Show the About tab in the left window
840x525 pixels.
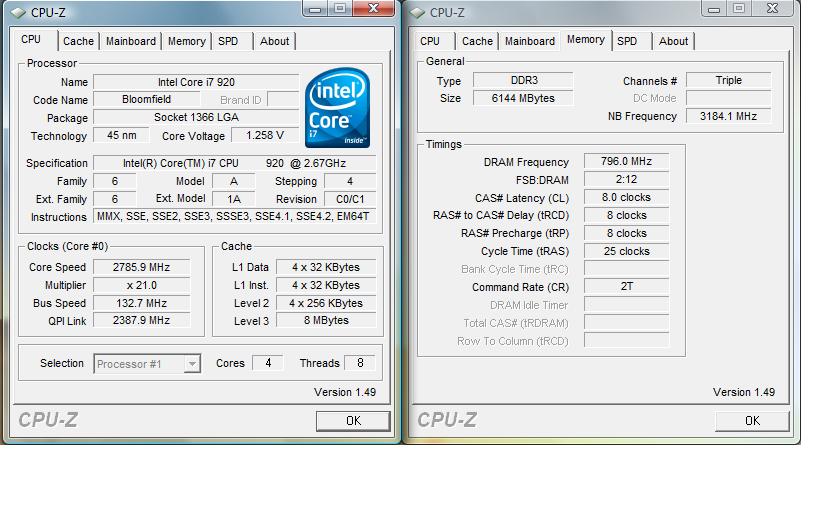point(274,41)
